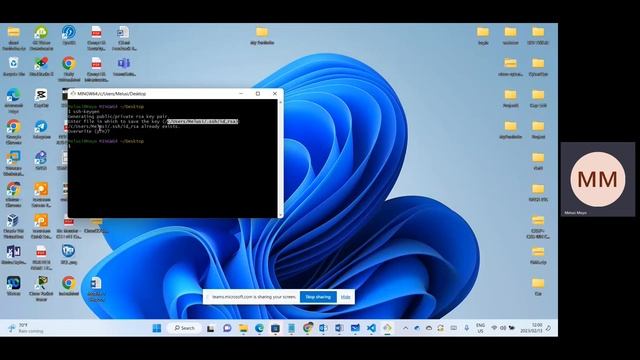Open the Chat app on the taskbar
The height and width of the screenshot is (360, 640).
click(x=227, y=328)
